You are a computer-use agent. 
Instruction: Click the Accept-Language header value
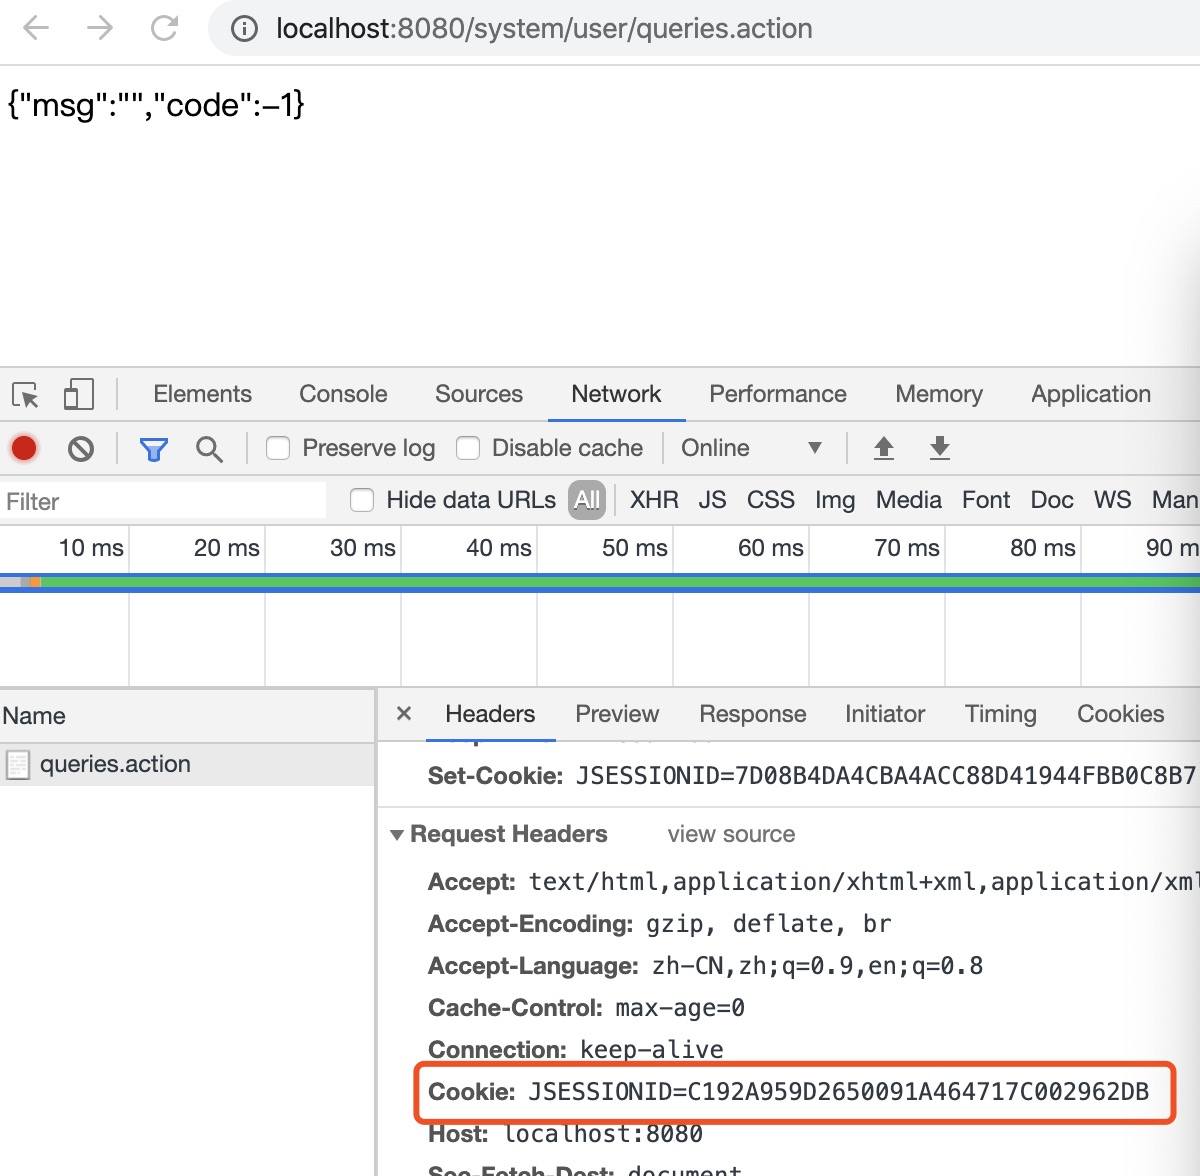tap(817, 966)
